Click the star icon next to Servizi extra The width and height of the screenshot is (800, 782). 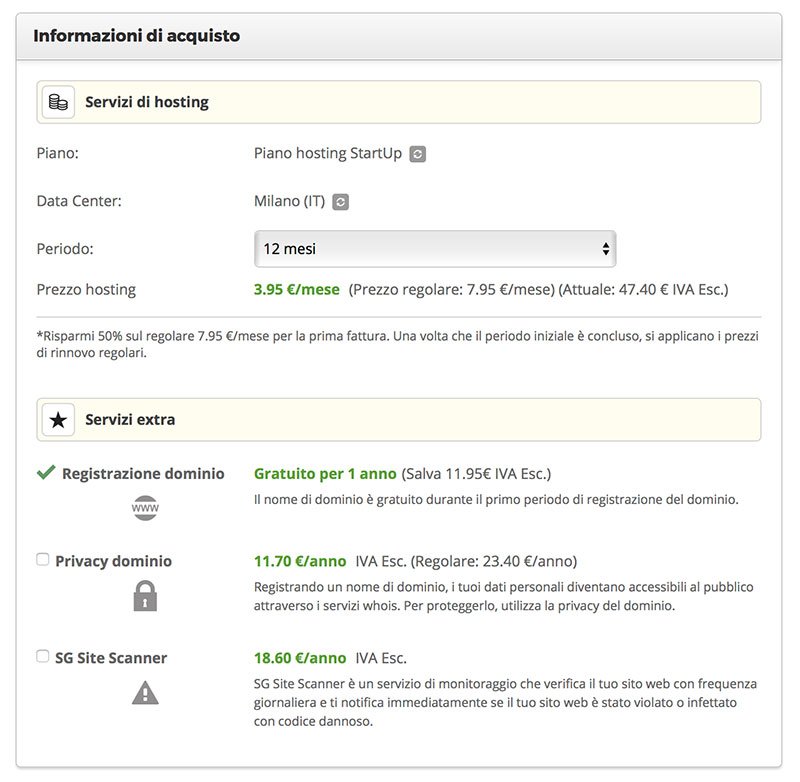58,420
